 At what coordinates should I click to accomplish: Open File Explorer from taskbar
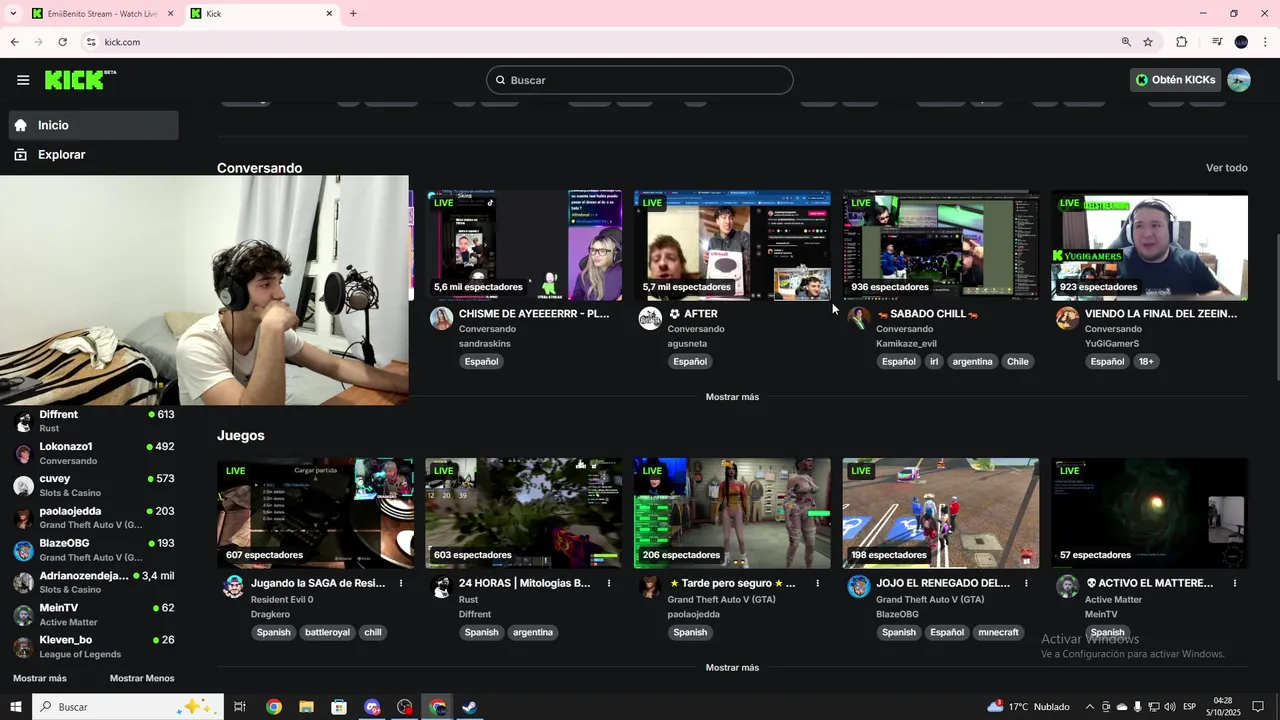coord(306,707)
